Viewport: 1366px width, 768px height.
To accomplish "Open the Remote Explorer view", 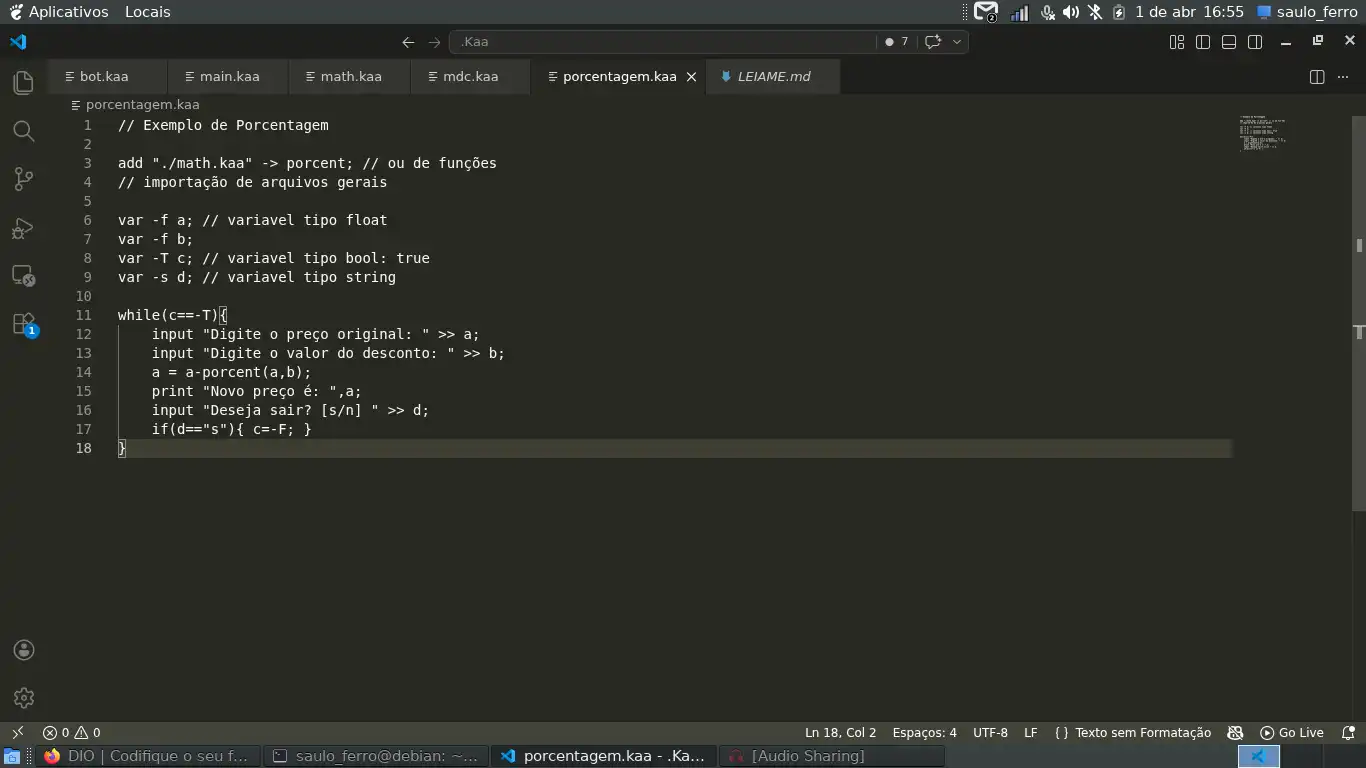I will pyautogui.click(x=23, y=276).
